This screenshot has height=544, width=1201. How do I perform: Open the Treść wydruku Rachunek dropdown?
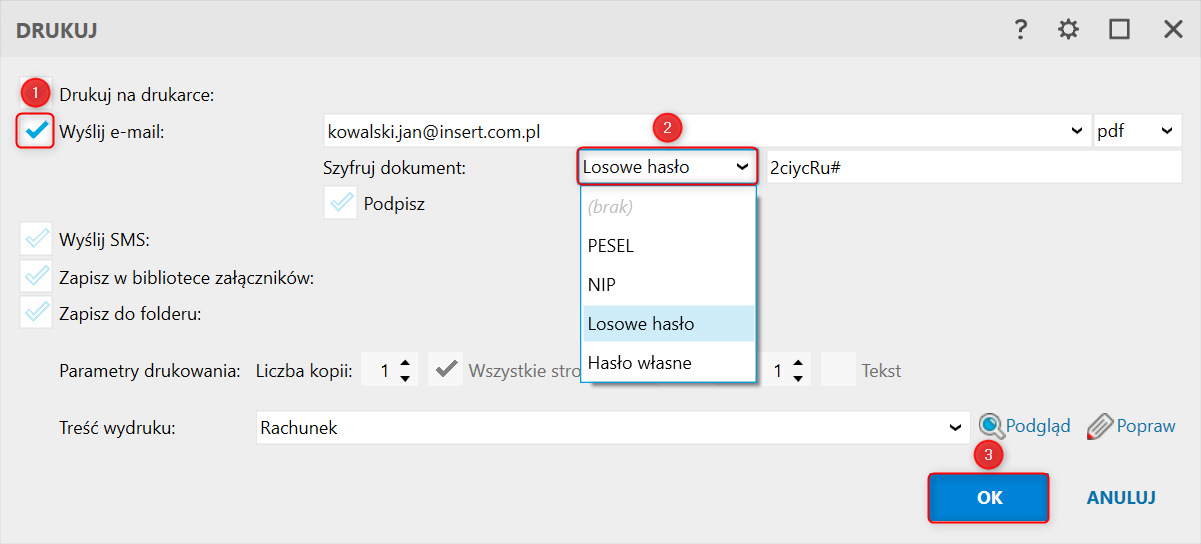point(953,428)
